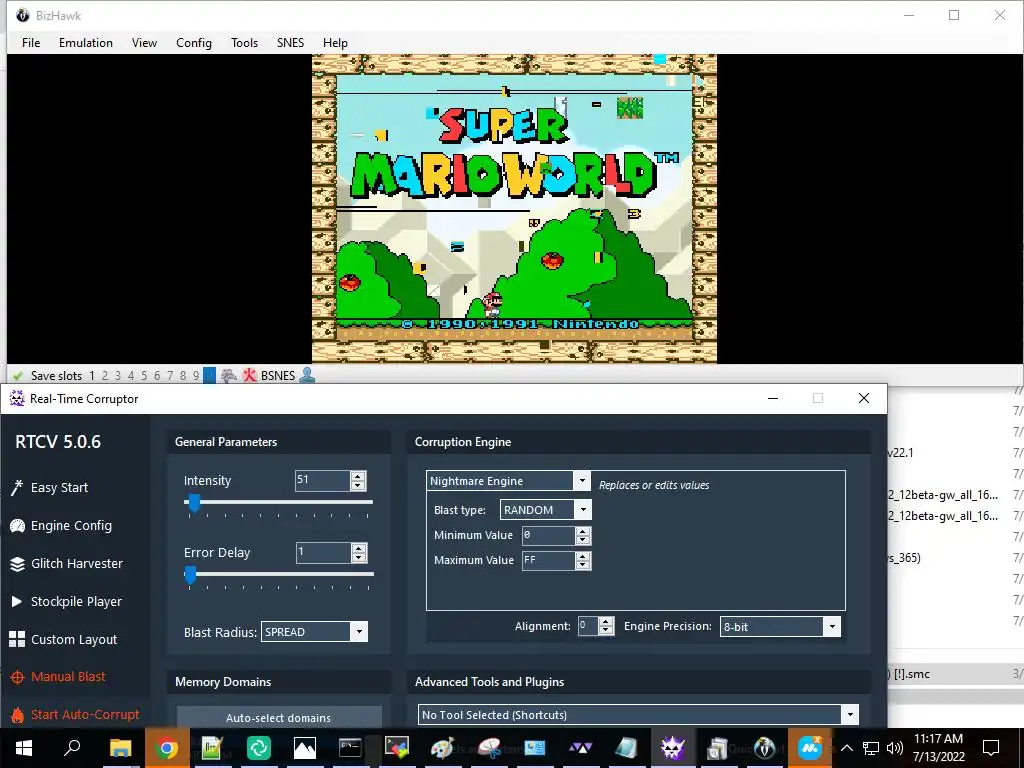Click the blue user icon beside BSNES
This screenshot has width=1024, height=768.
[307, 376]
